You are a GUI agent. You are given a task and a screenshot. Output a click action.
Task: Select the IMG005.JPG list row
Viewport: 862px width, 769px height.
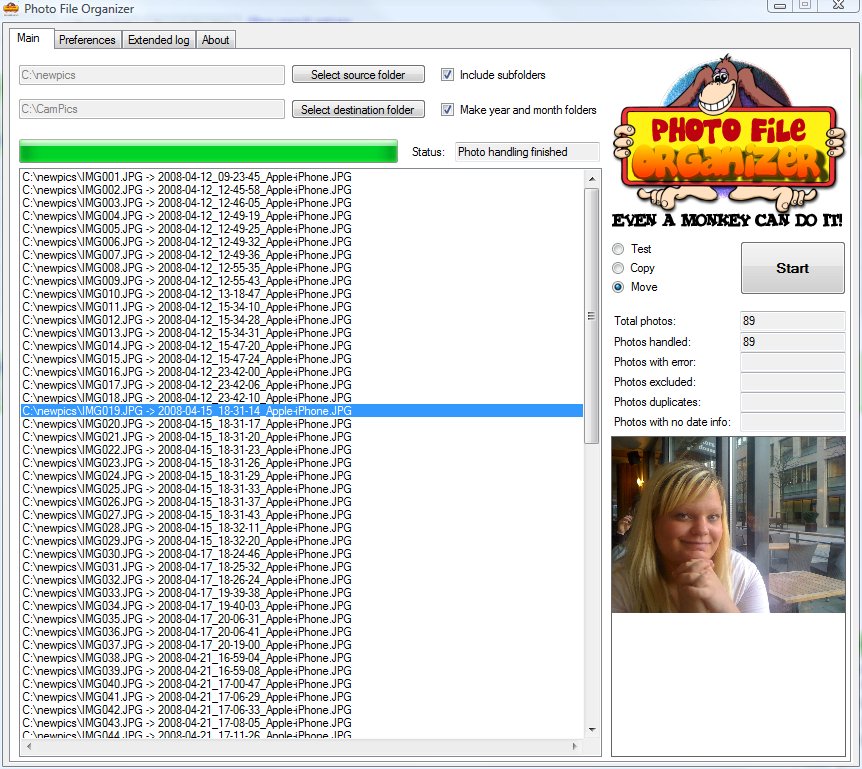coord(302,229)
